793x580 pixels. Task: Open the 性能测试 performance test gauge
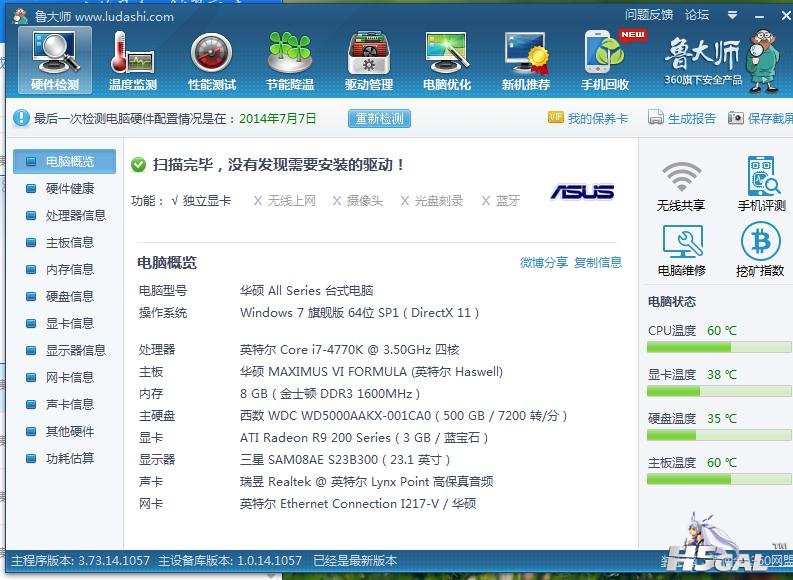click(212, 60)
